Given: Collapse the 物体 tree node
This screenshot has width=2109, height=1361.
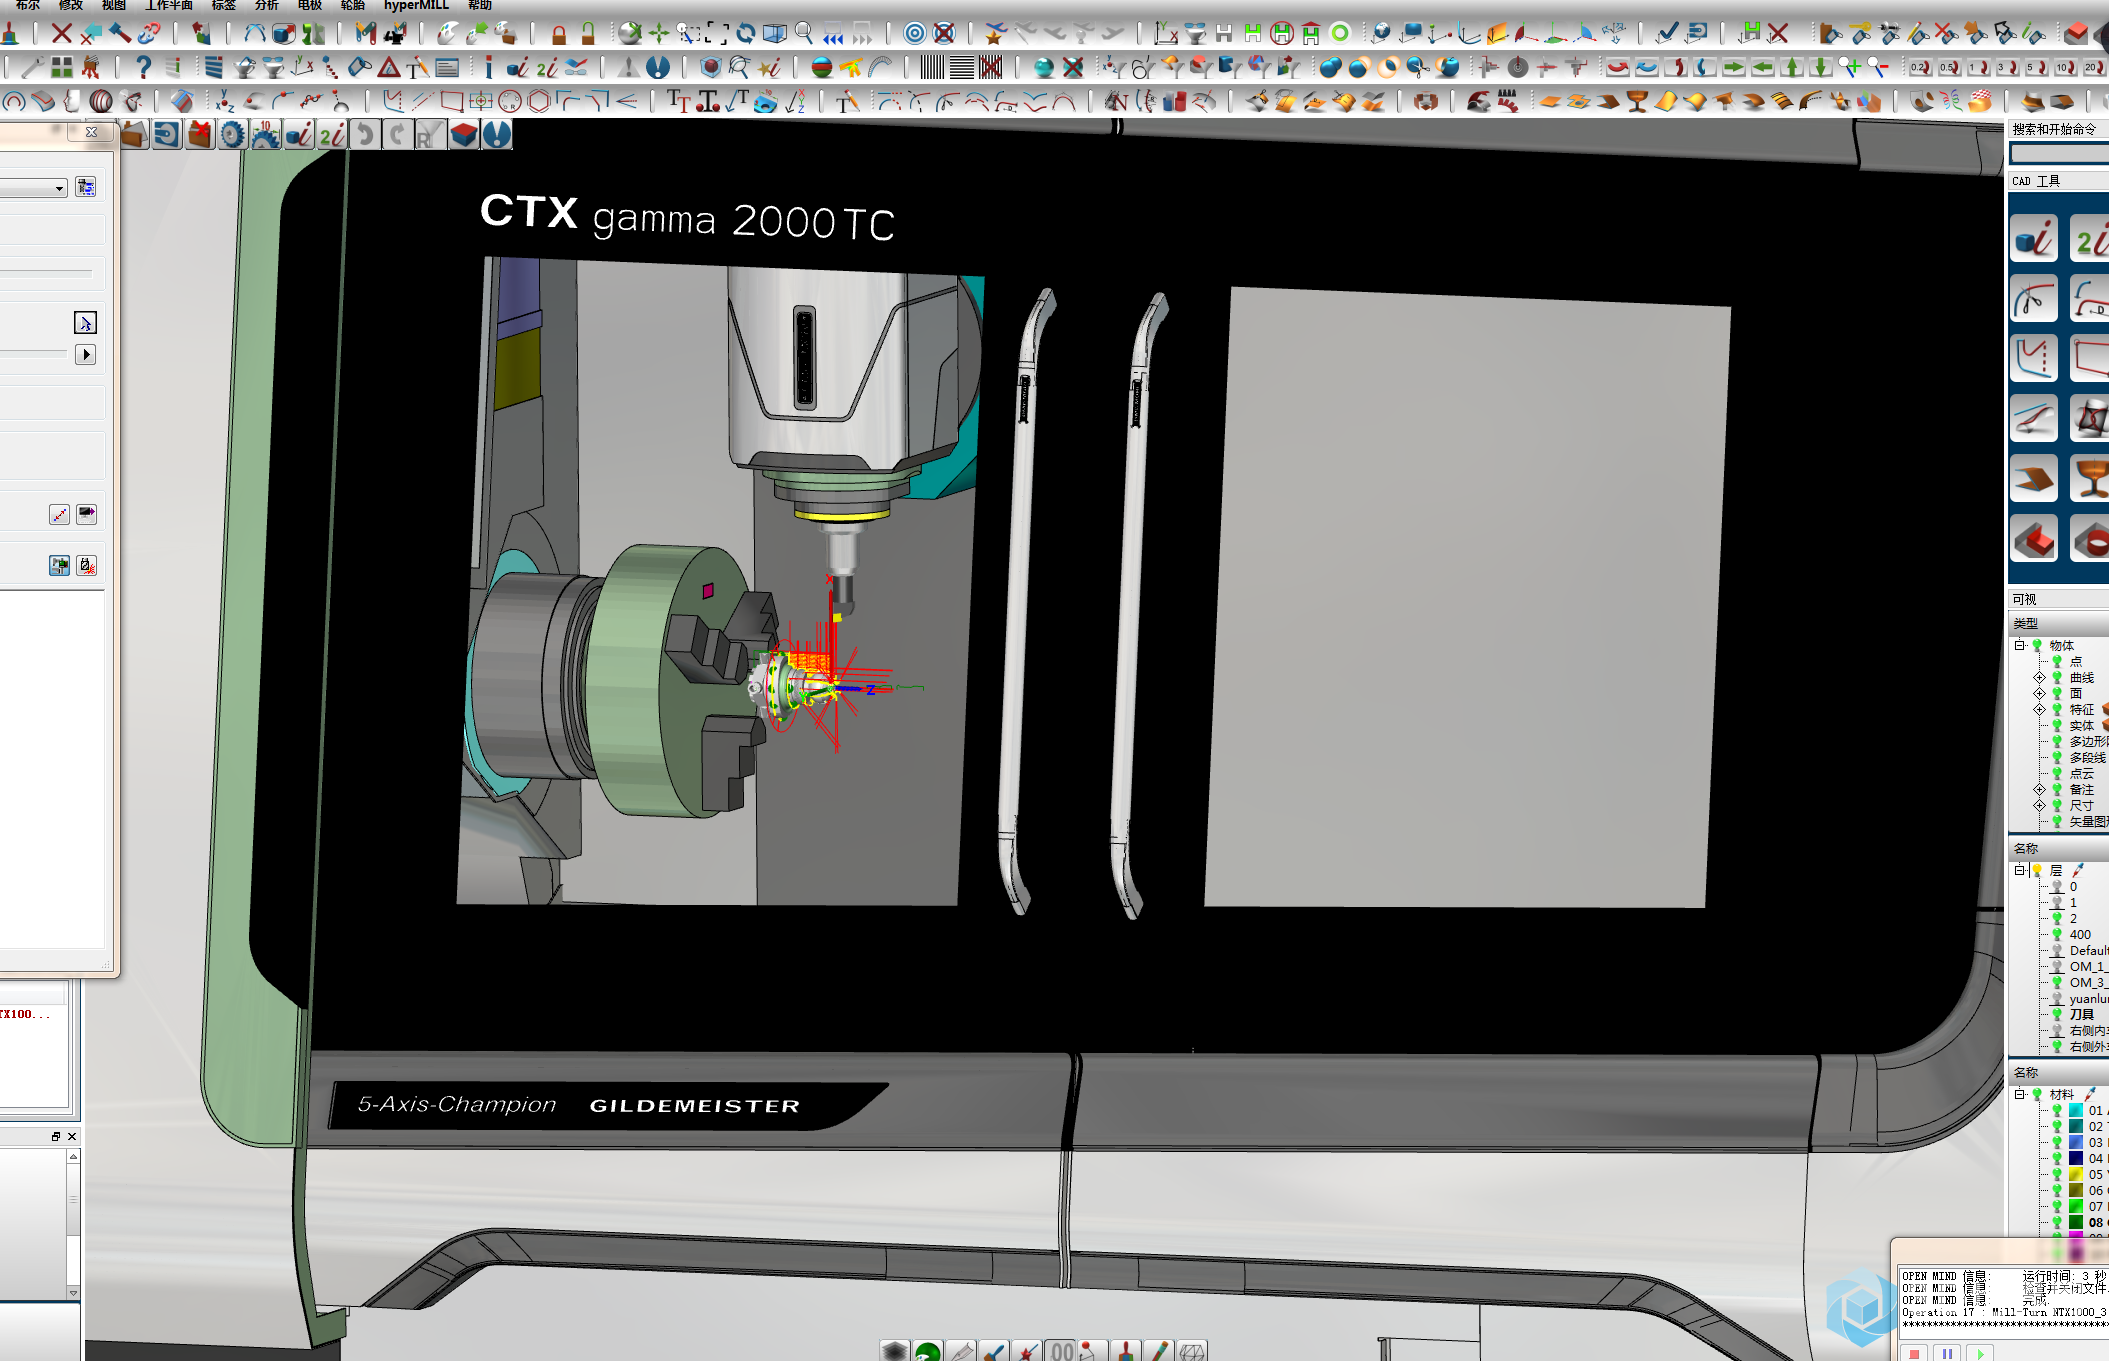Looking at the screenshot, I should pos(2019,645).
